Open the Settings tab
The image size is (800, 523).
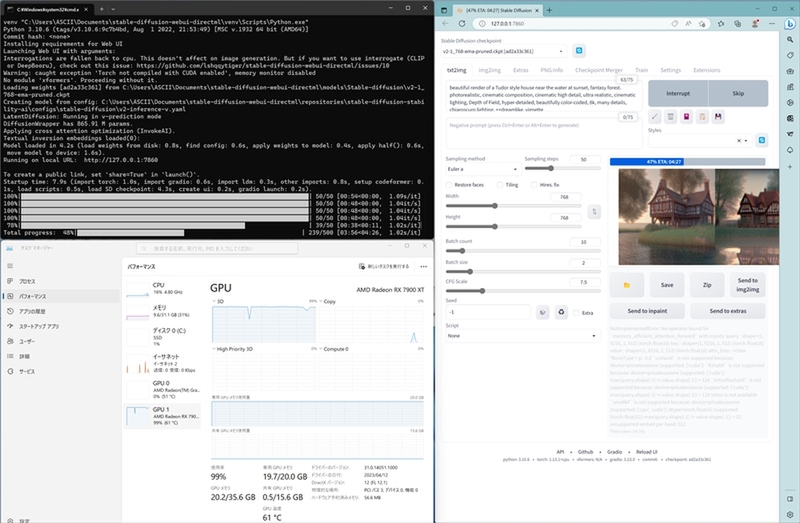[x=670, y=70]
